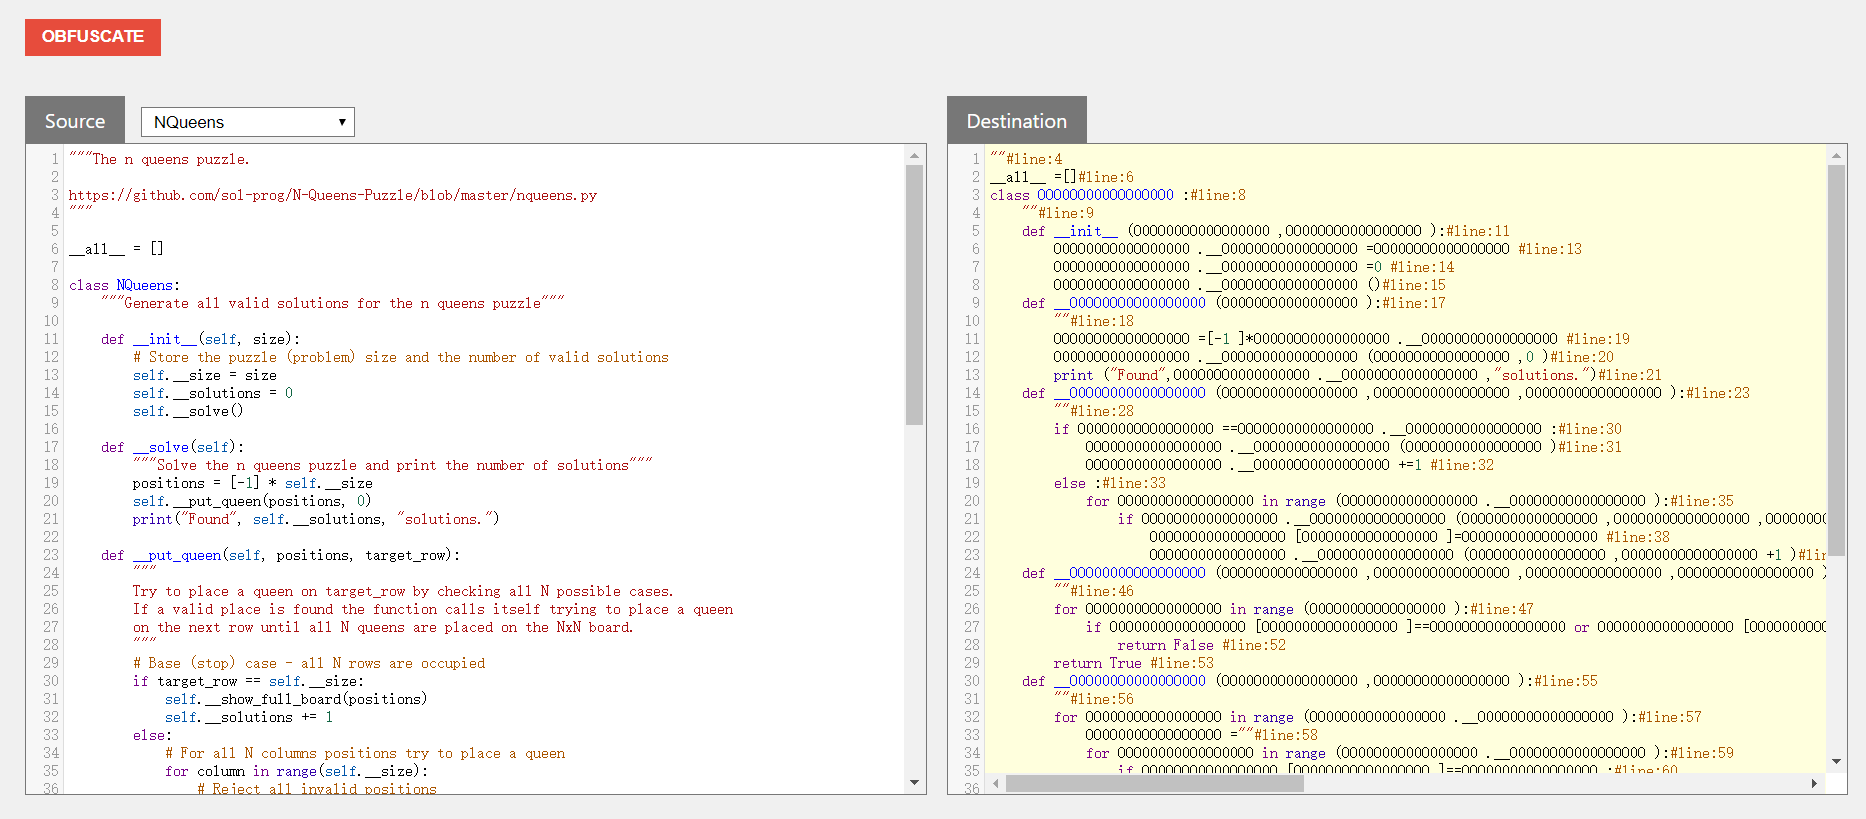The image size is (1866, 819).
Task: Select the Destination tab
Action: pos(1017,121)
